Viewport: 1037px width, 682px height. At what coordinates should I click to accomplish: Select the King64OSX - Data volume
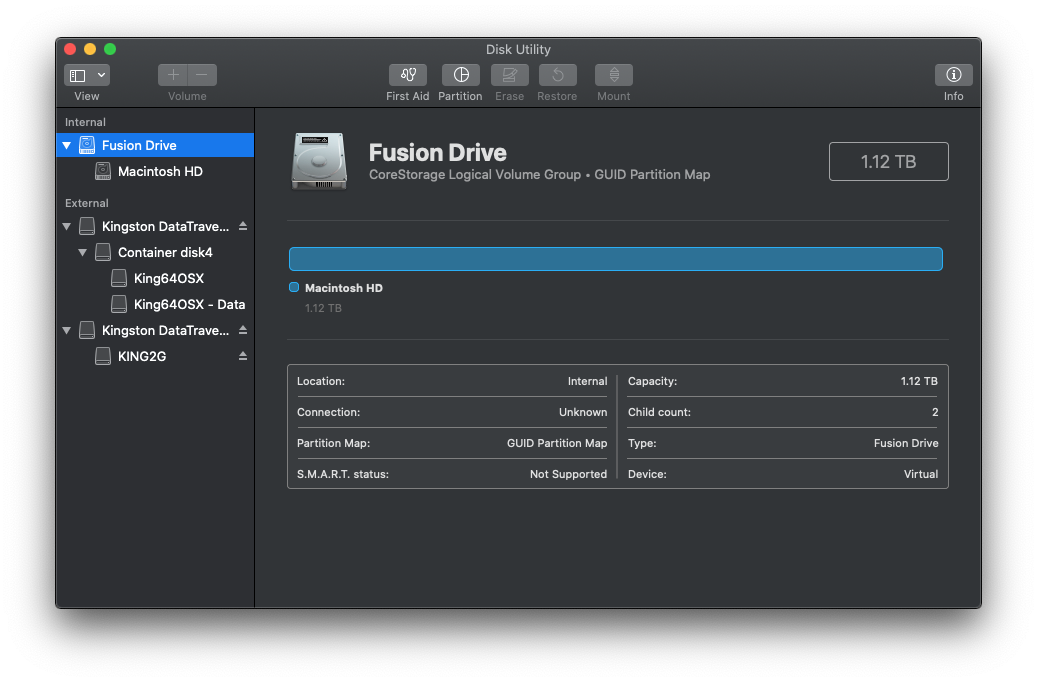[155, 304]
